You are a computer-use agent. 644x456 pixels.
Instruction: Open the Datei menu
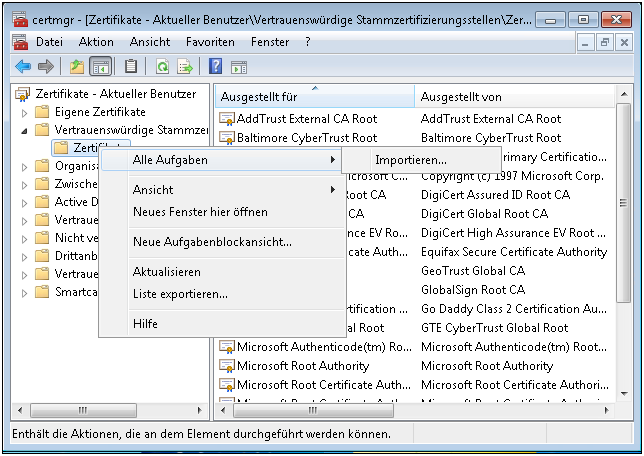(49, 42)
